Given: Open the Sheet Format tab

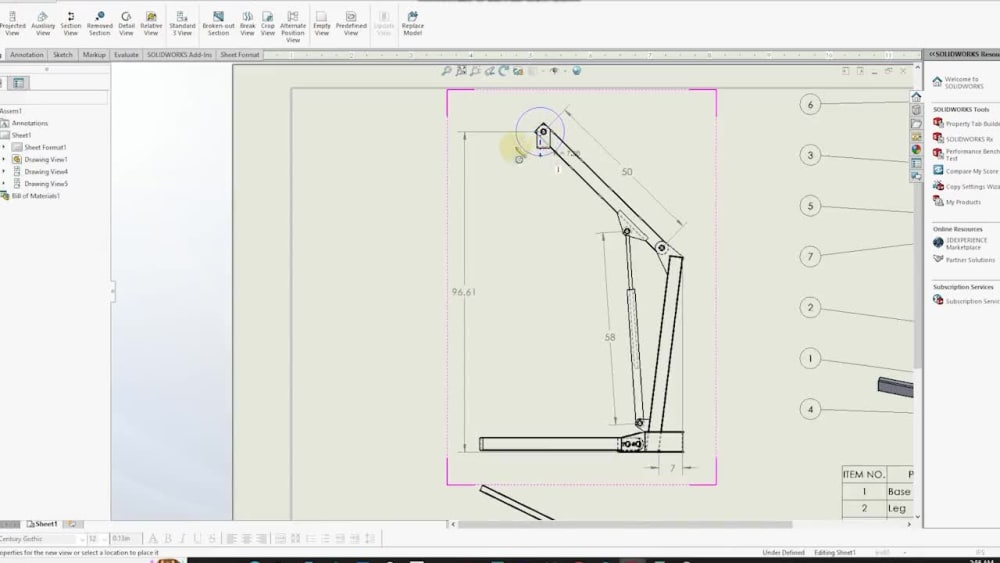Looking at the screenshot, I should pos(240,55).
